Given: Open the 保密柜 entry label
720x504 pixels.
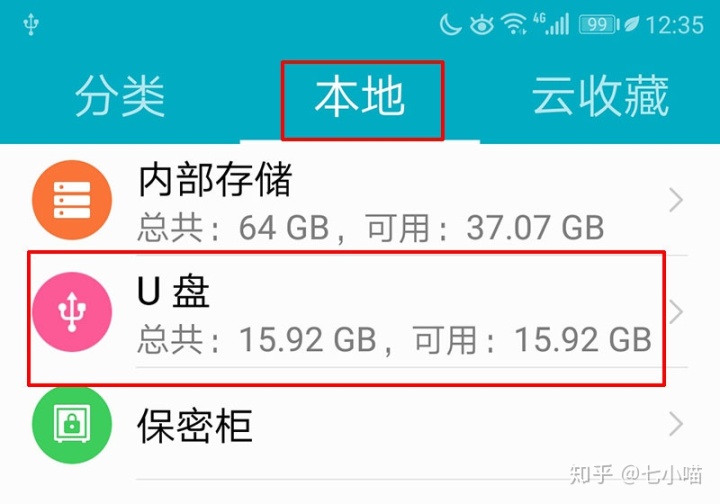Looking at the screenshot, I should pos(195,426).
